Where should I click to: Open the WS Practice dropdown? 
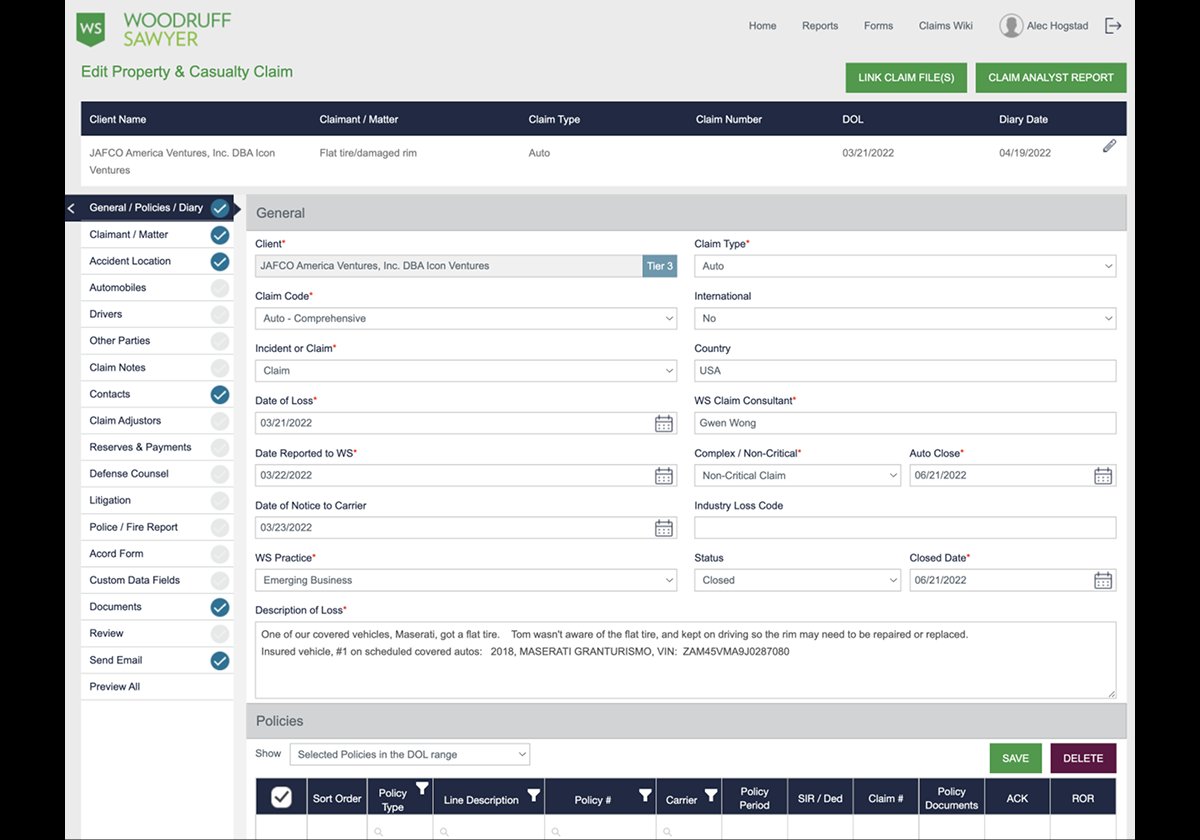click(x=466, y=580)
